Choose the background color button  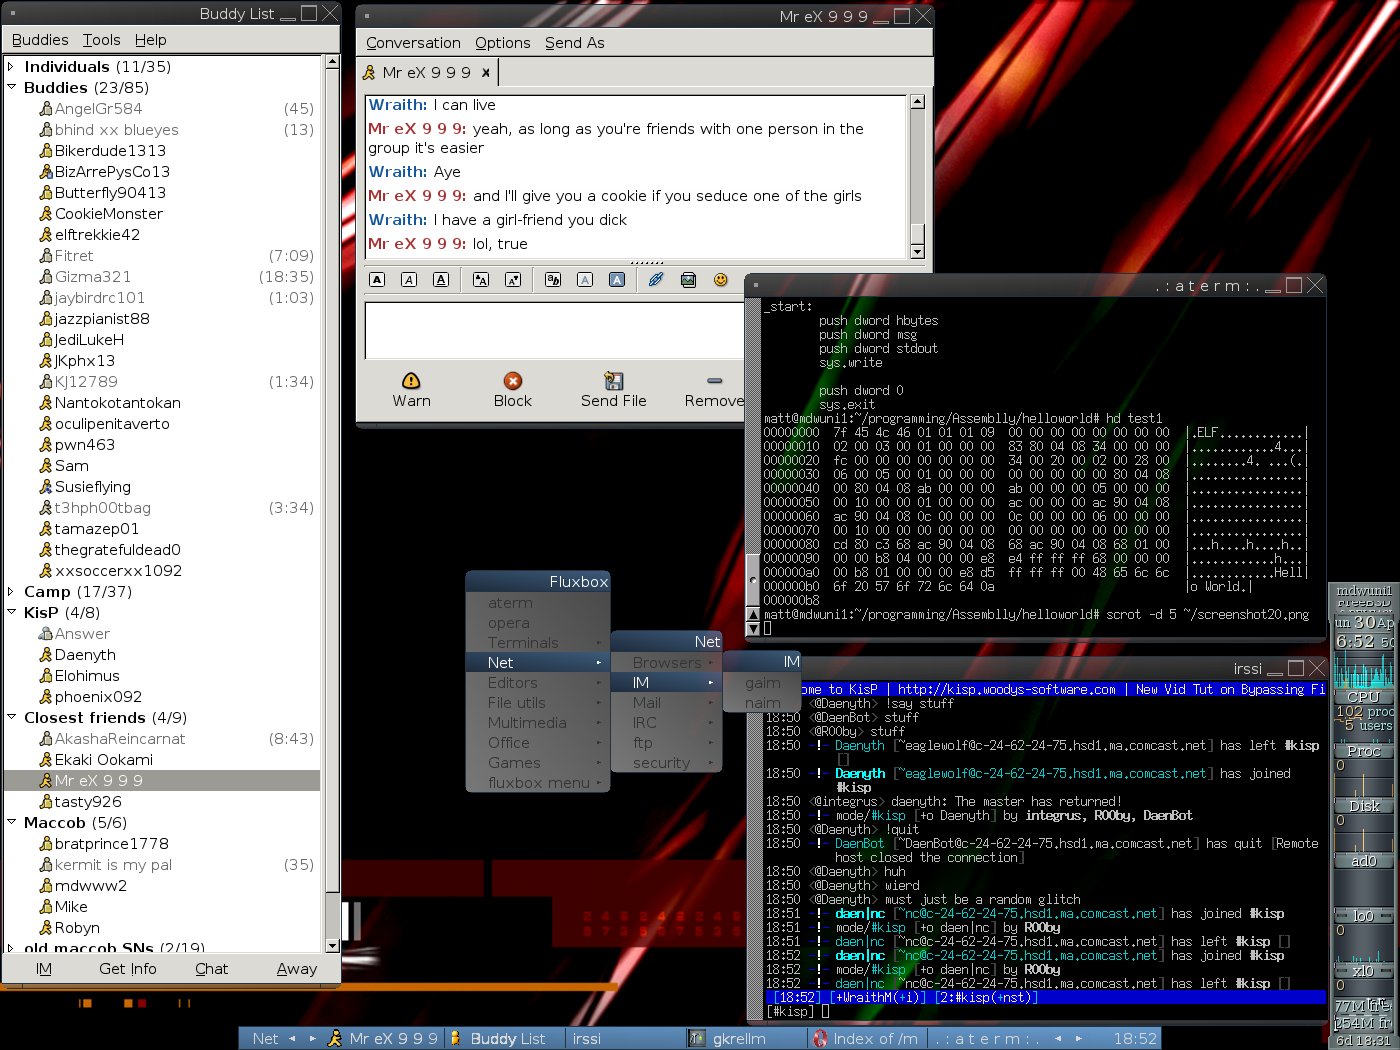[x=617, y=280]
